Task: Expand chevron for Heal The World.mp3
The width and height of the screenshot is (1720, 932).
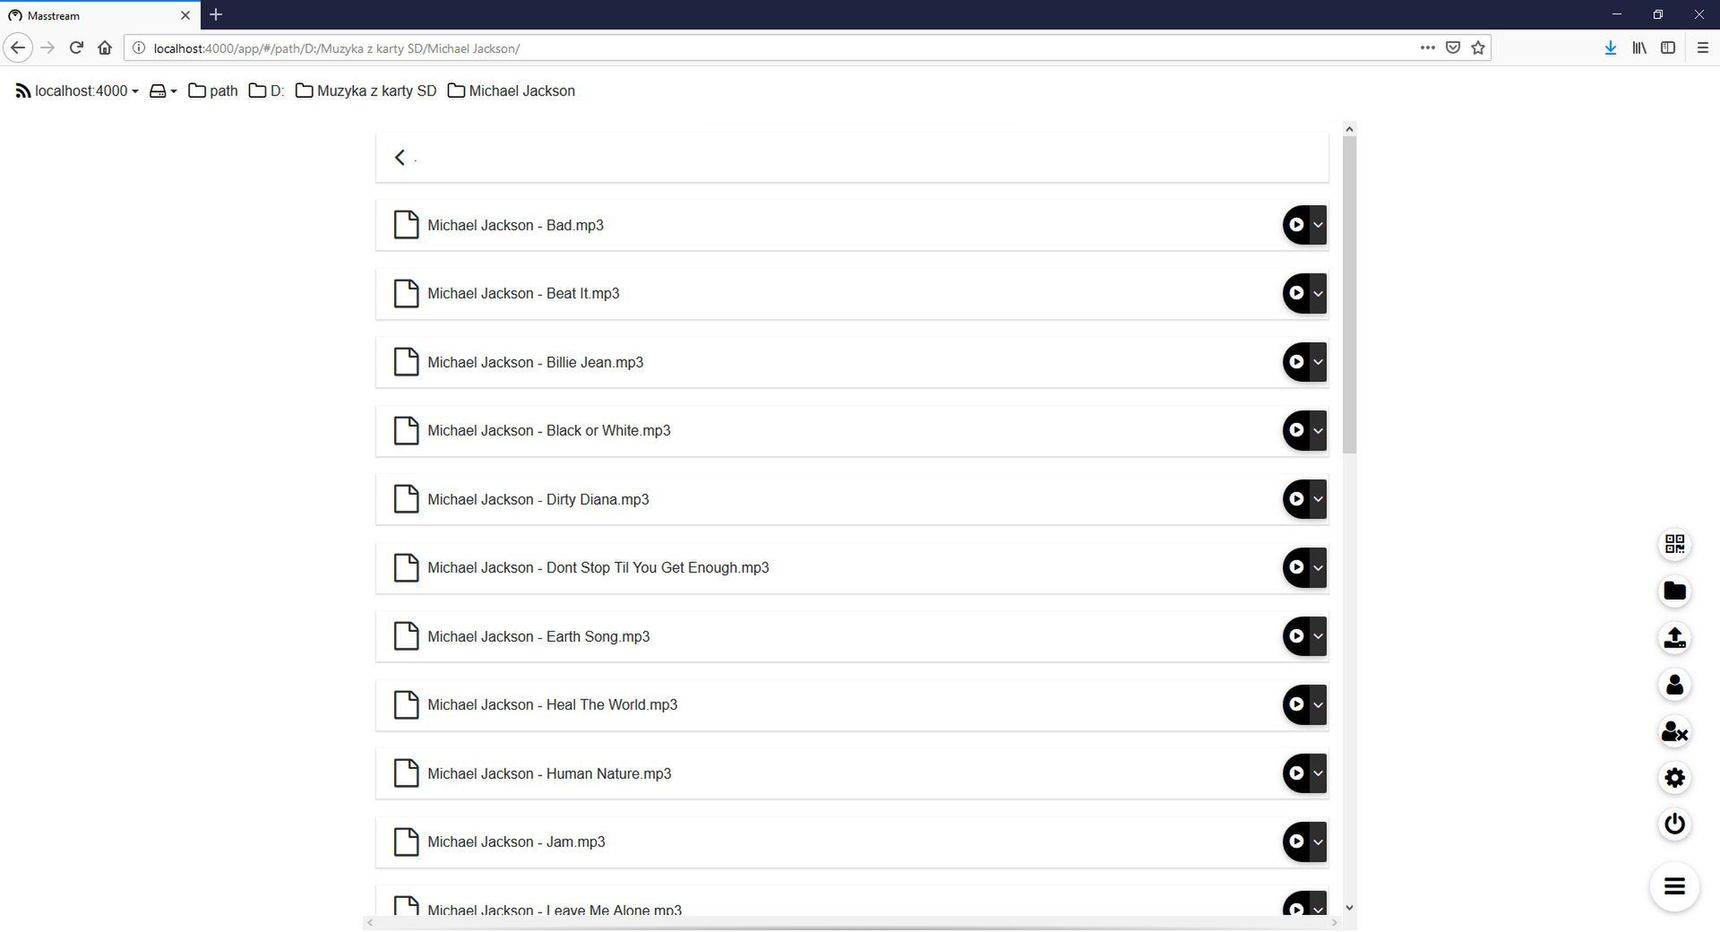Action: tap(1318, 704)
